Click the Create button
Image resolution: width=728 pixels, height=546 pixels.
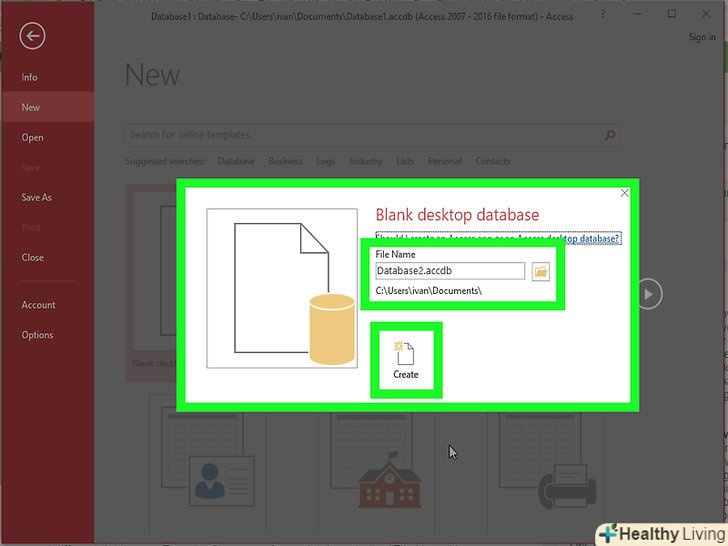tap(406, 360)
